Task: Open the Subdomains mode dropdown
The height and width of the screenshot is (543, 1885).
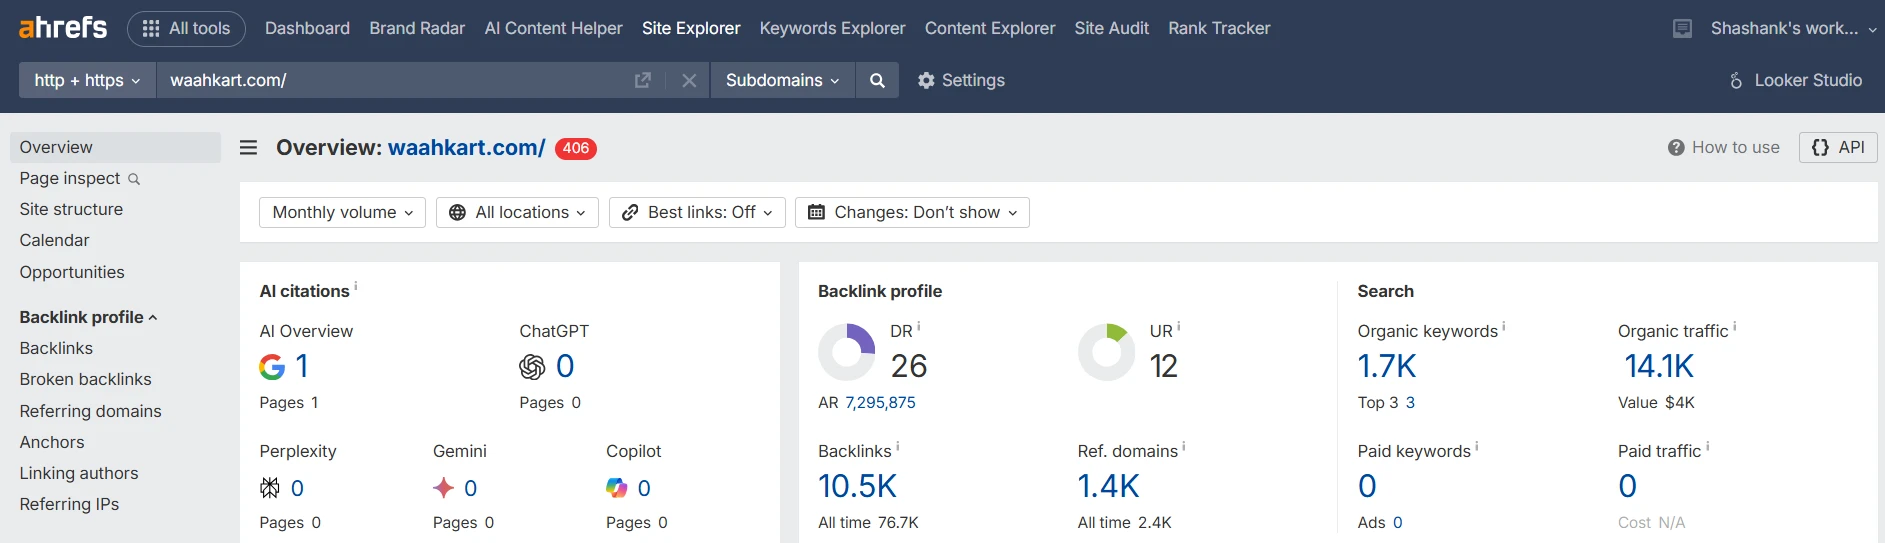Action: pos(783,80)
